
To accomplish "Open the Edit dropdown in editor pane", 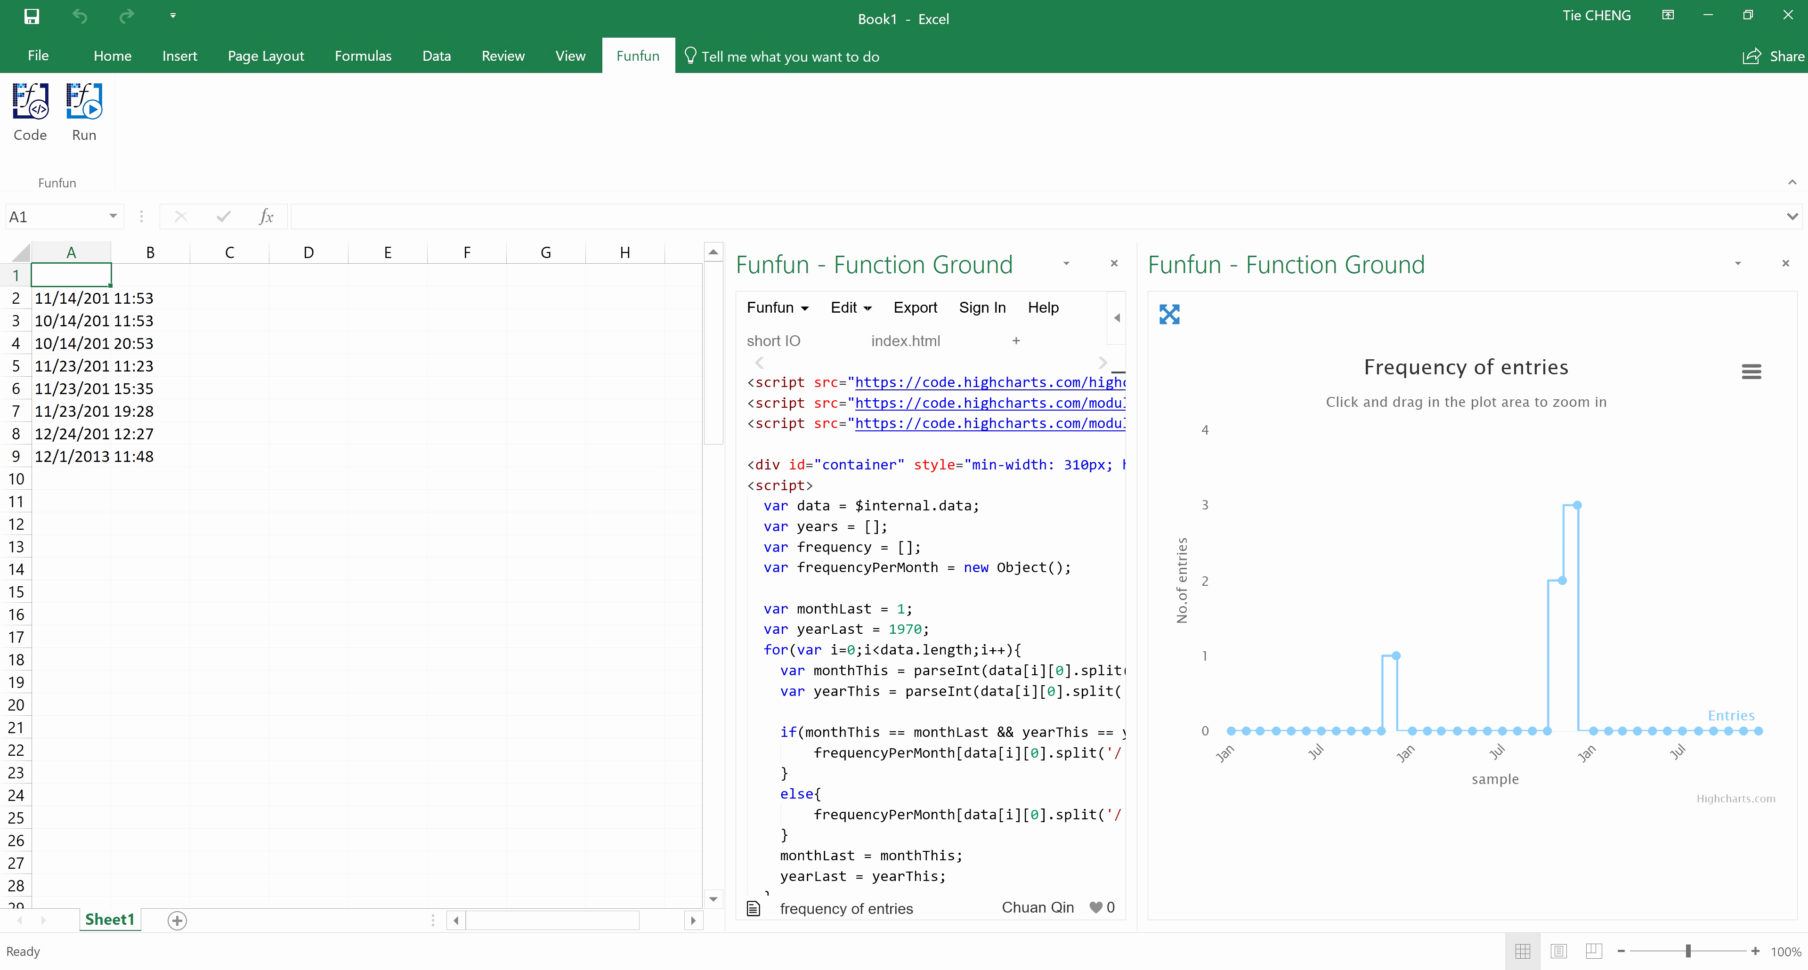I will pyautogui.click(x=851, y=308).
